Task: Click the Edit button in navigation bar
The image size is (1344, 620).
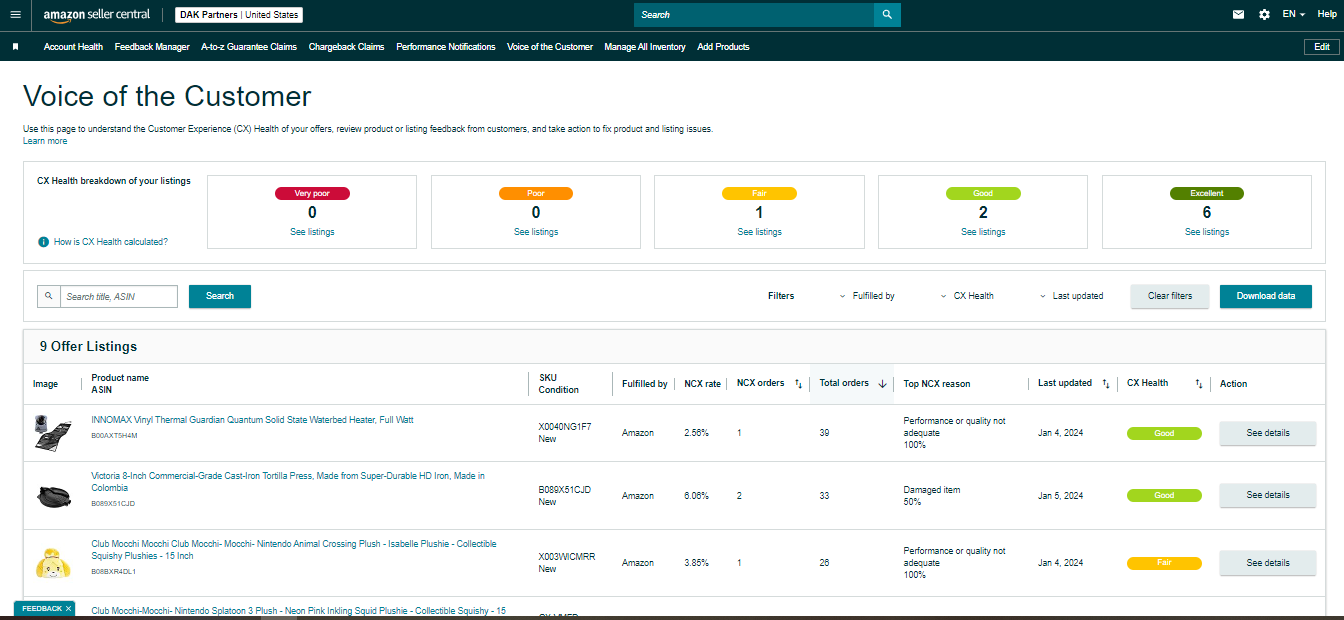Action: [x=1321, y=47]
